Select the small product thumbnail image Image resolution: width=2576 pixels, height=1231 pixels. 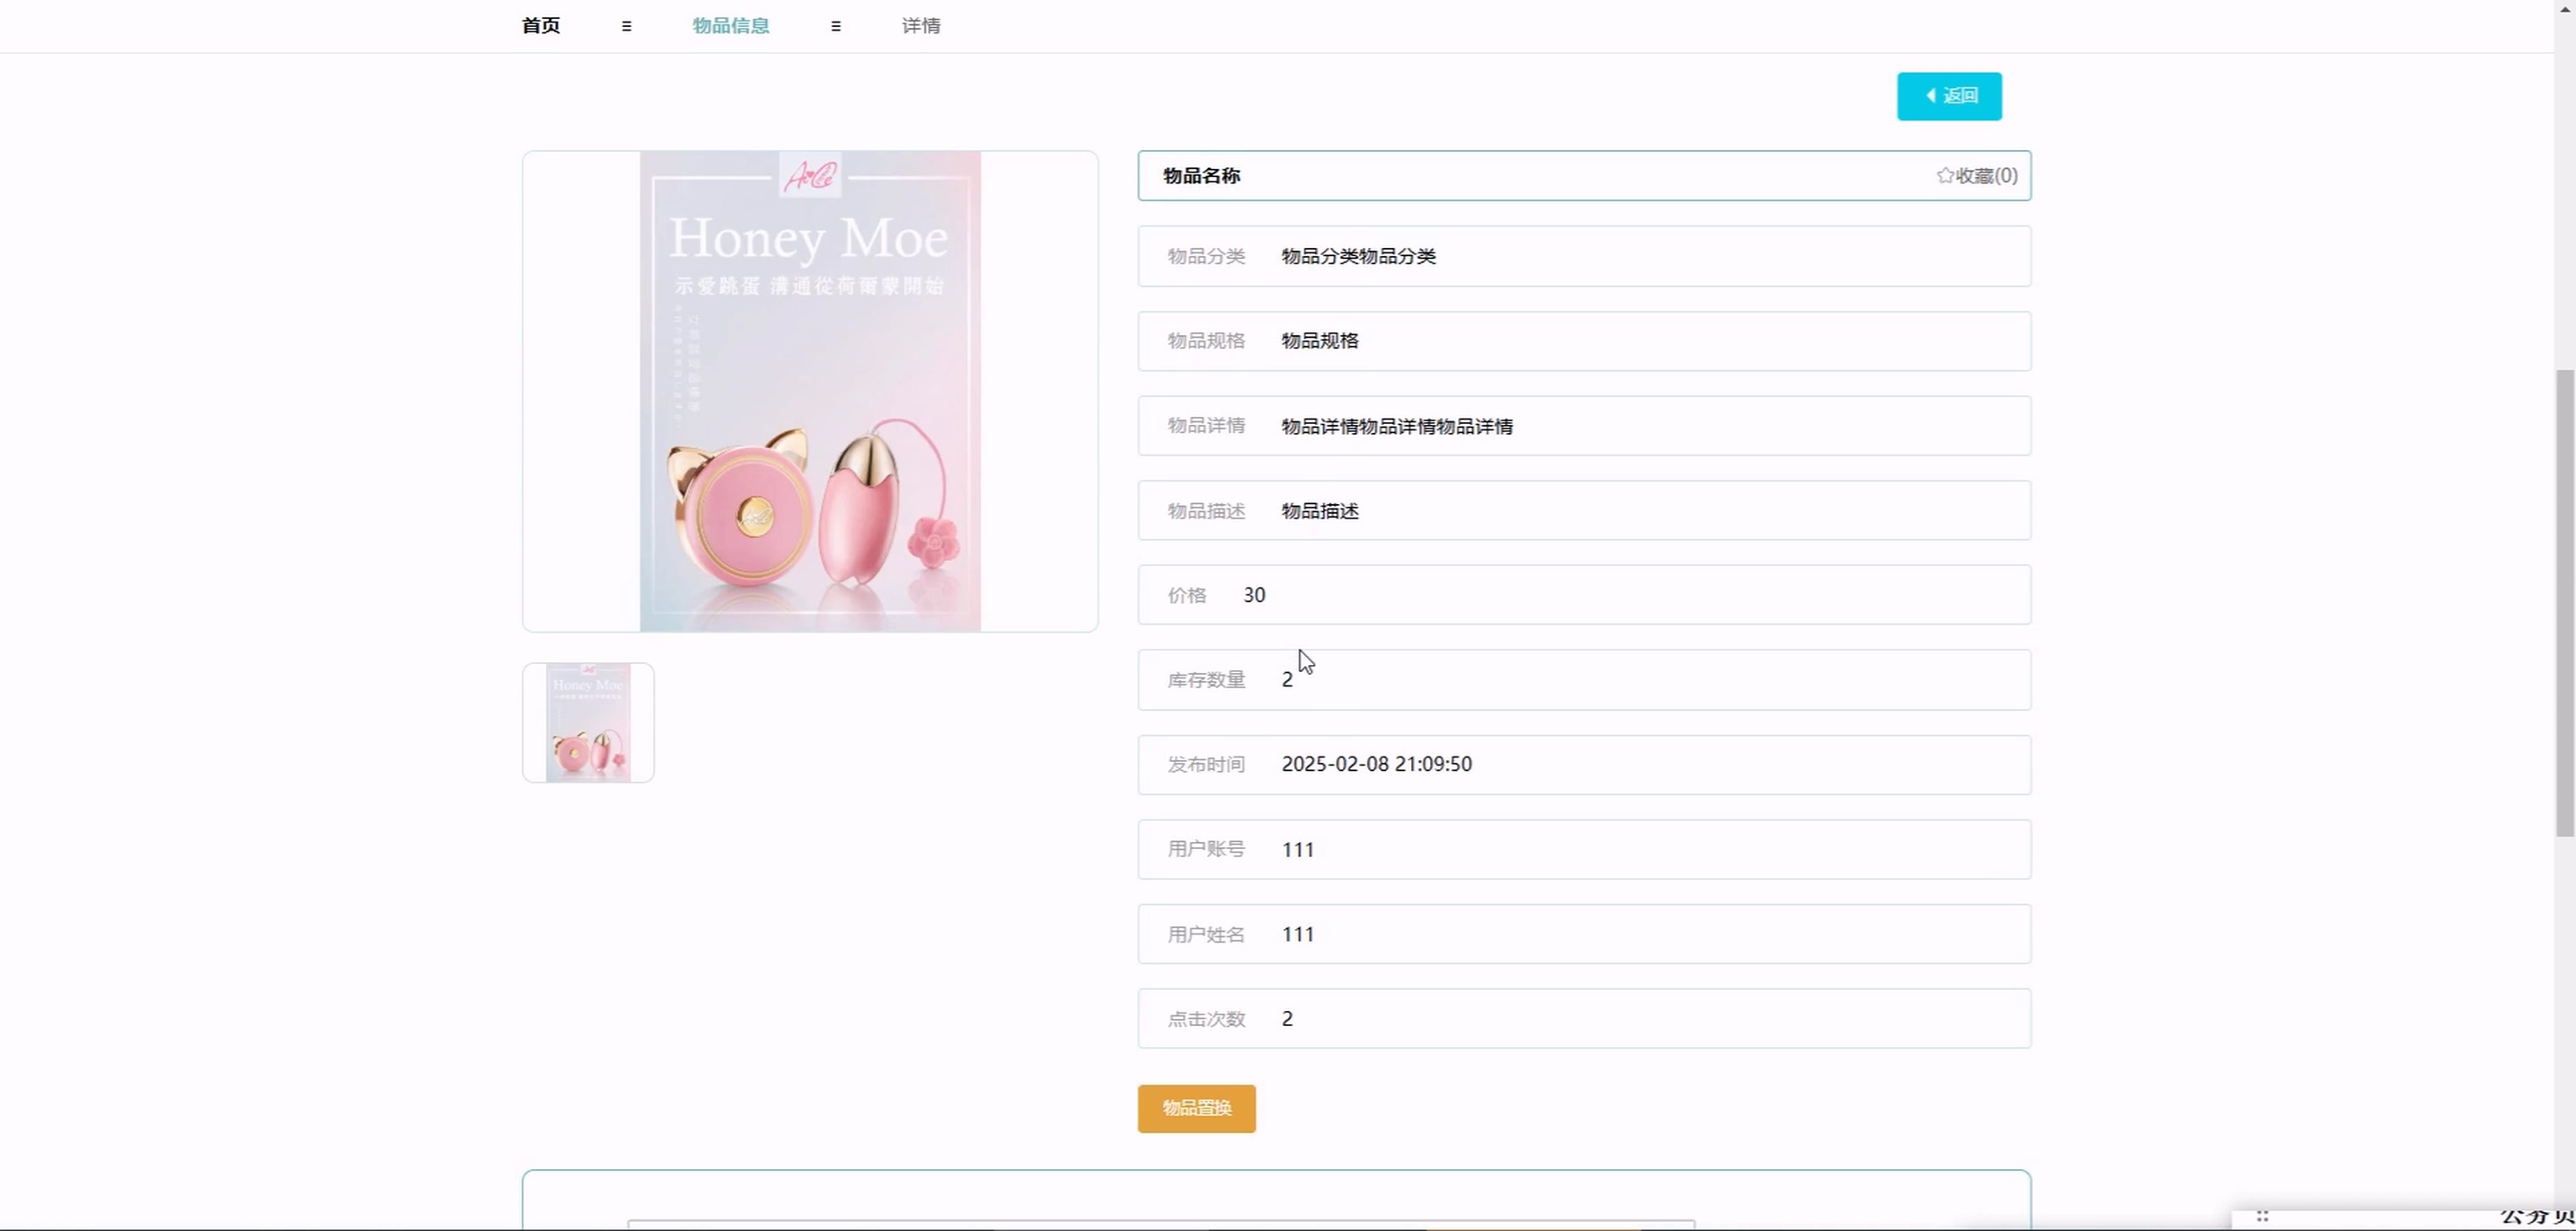click(588, 722)
